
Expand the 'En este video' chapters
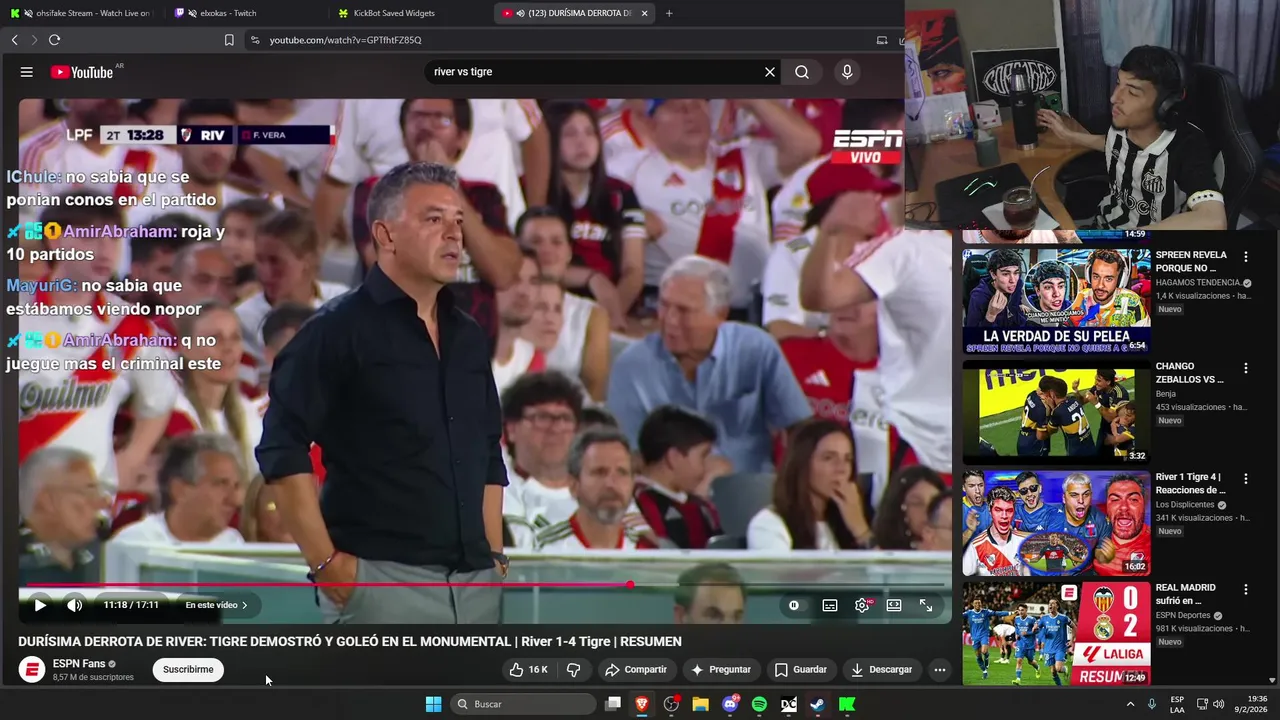pos(216,605)
